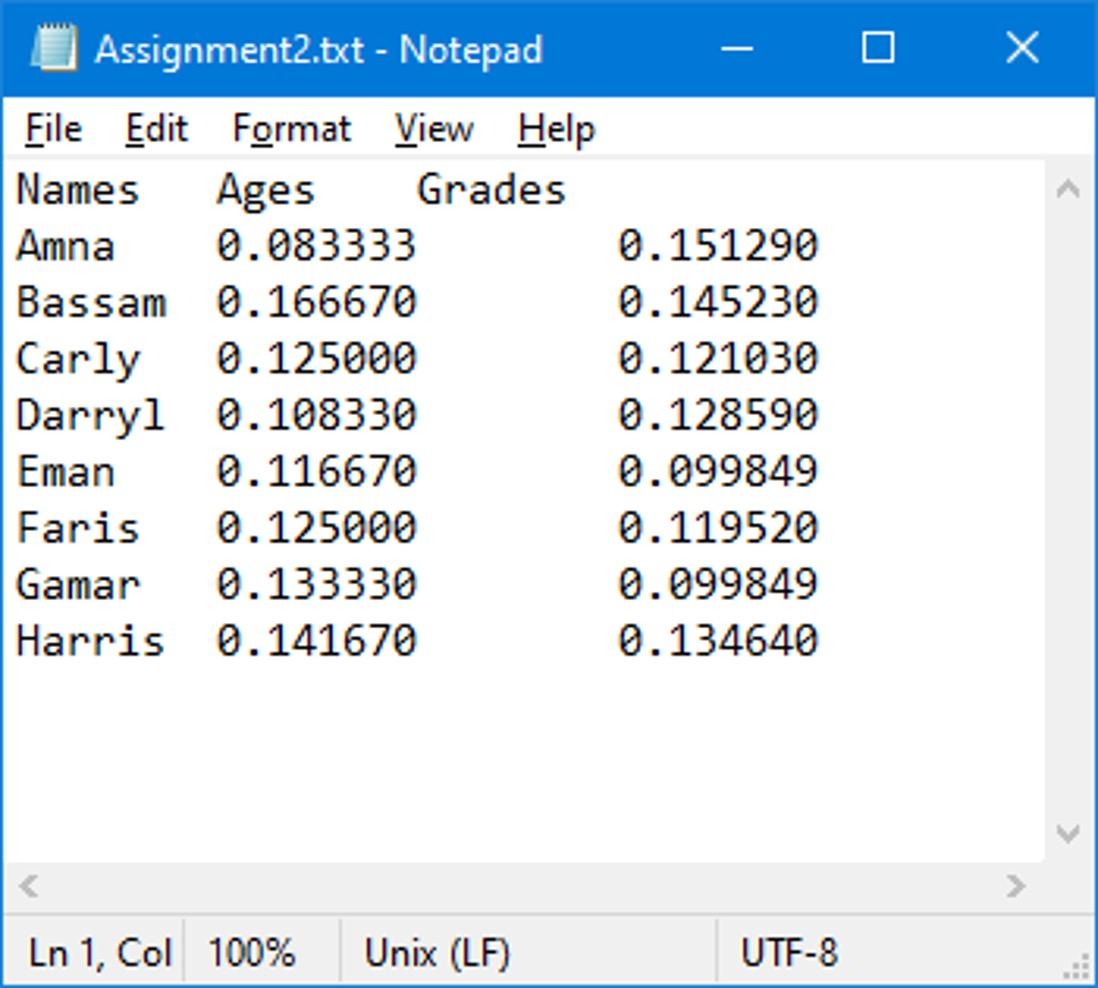Place cursor on the name Gamar
Screen dimensions: 1098x988
pos(78,584)
